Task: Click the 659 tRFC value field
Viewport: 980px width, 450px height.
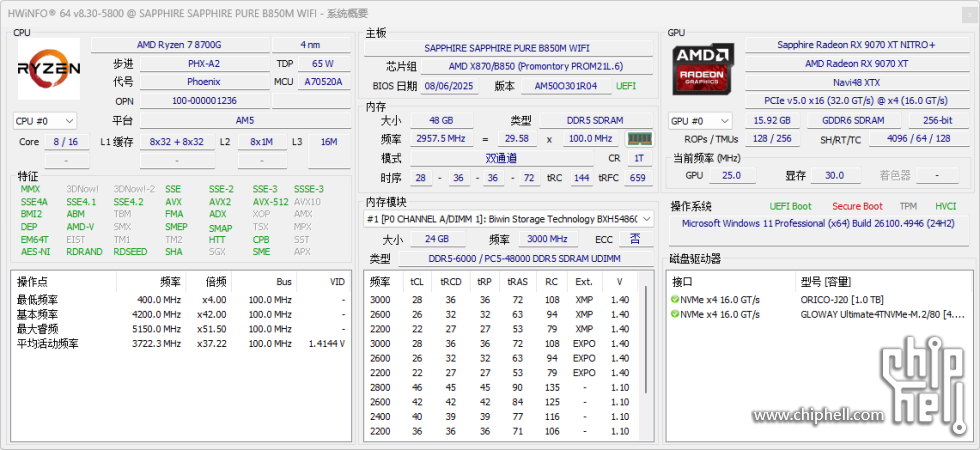Action: click(x=638, y=178)
